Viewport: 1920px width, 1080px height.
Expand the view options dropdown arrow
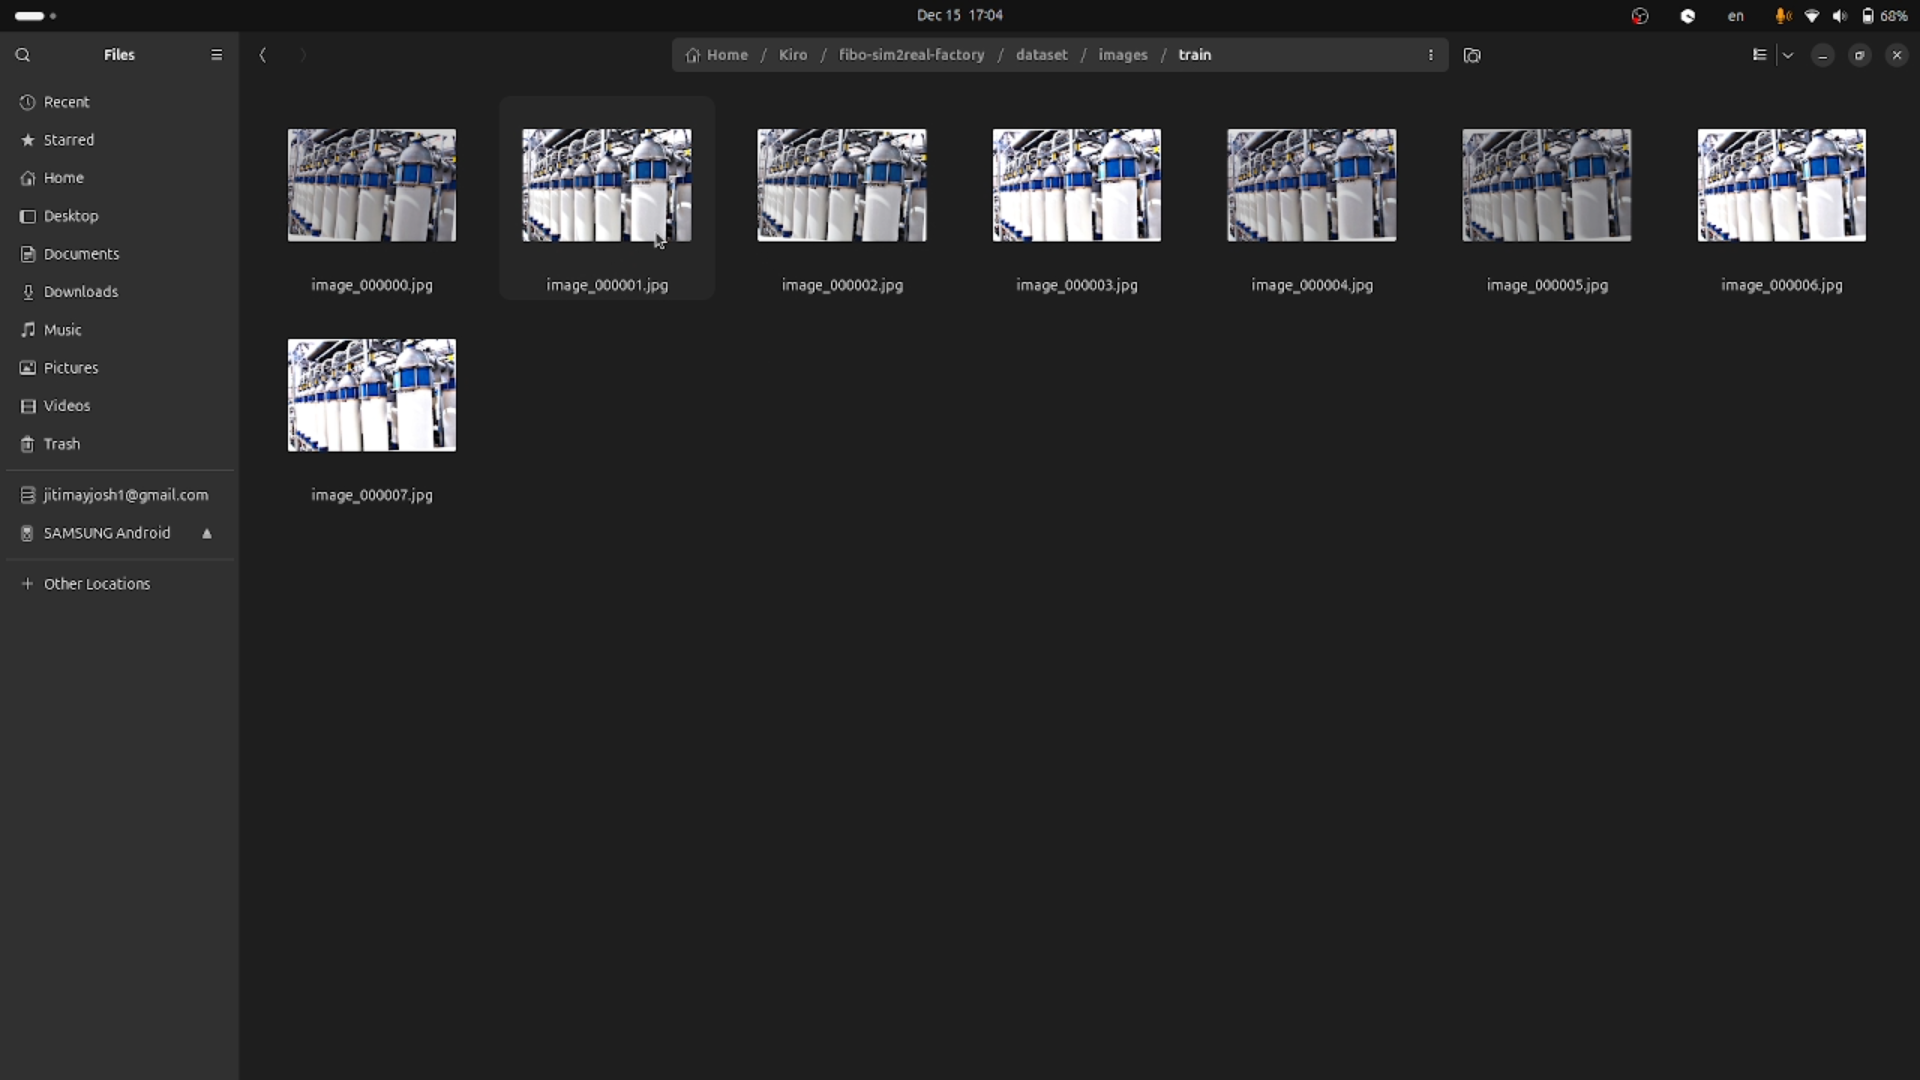coord(1788,55)
